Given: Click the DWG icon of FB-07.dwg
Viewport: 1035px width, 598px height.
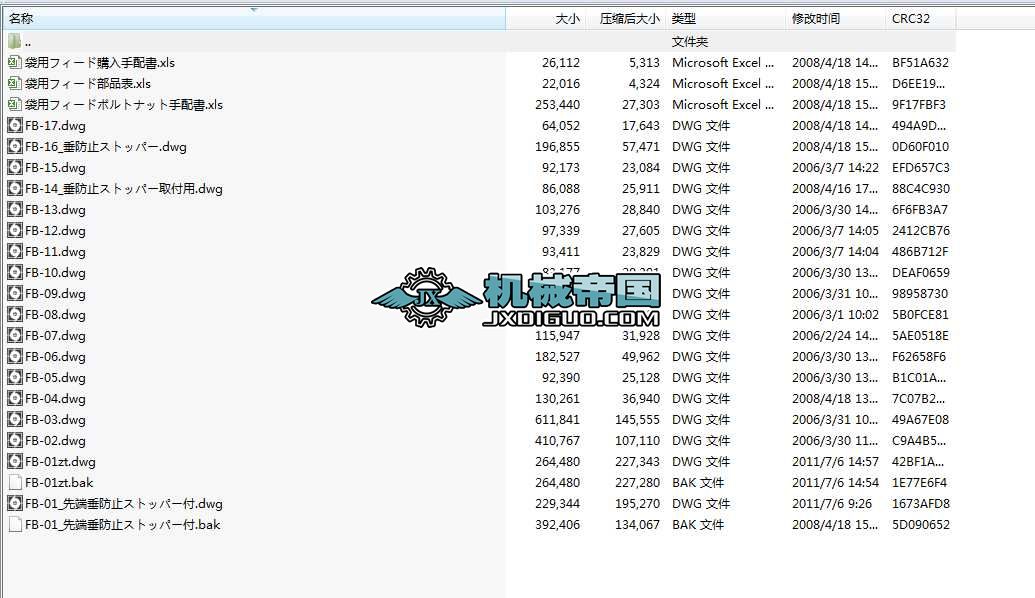Looking at the screenshot, I should tap(15, 335).
